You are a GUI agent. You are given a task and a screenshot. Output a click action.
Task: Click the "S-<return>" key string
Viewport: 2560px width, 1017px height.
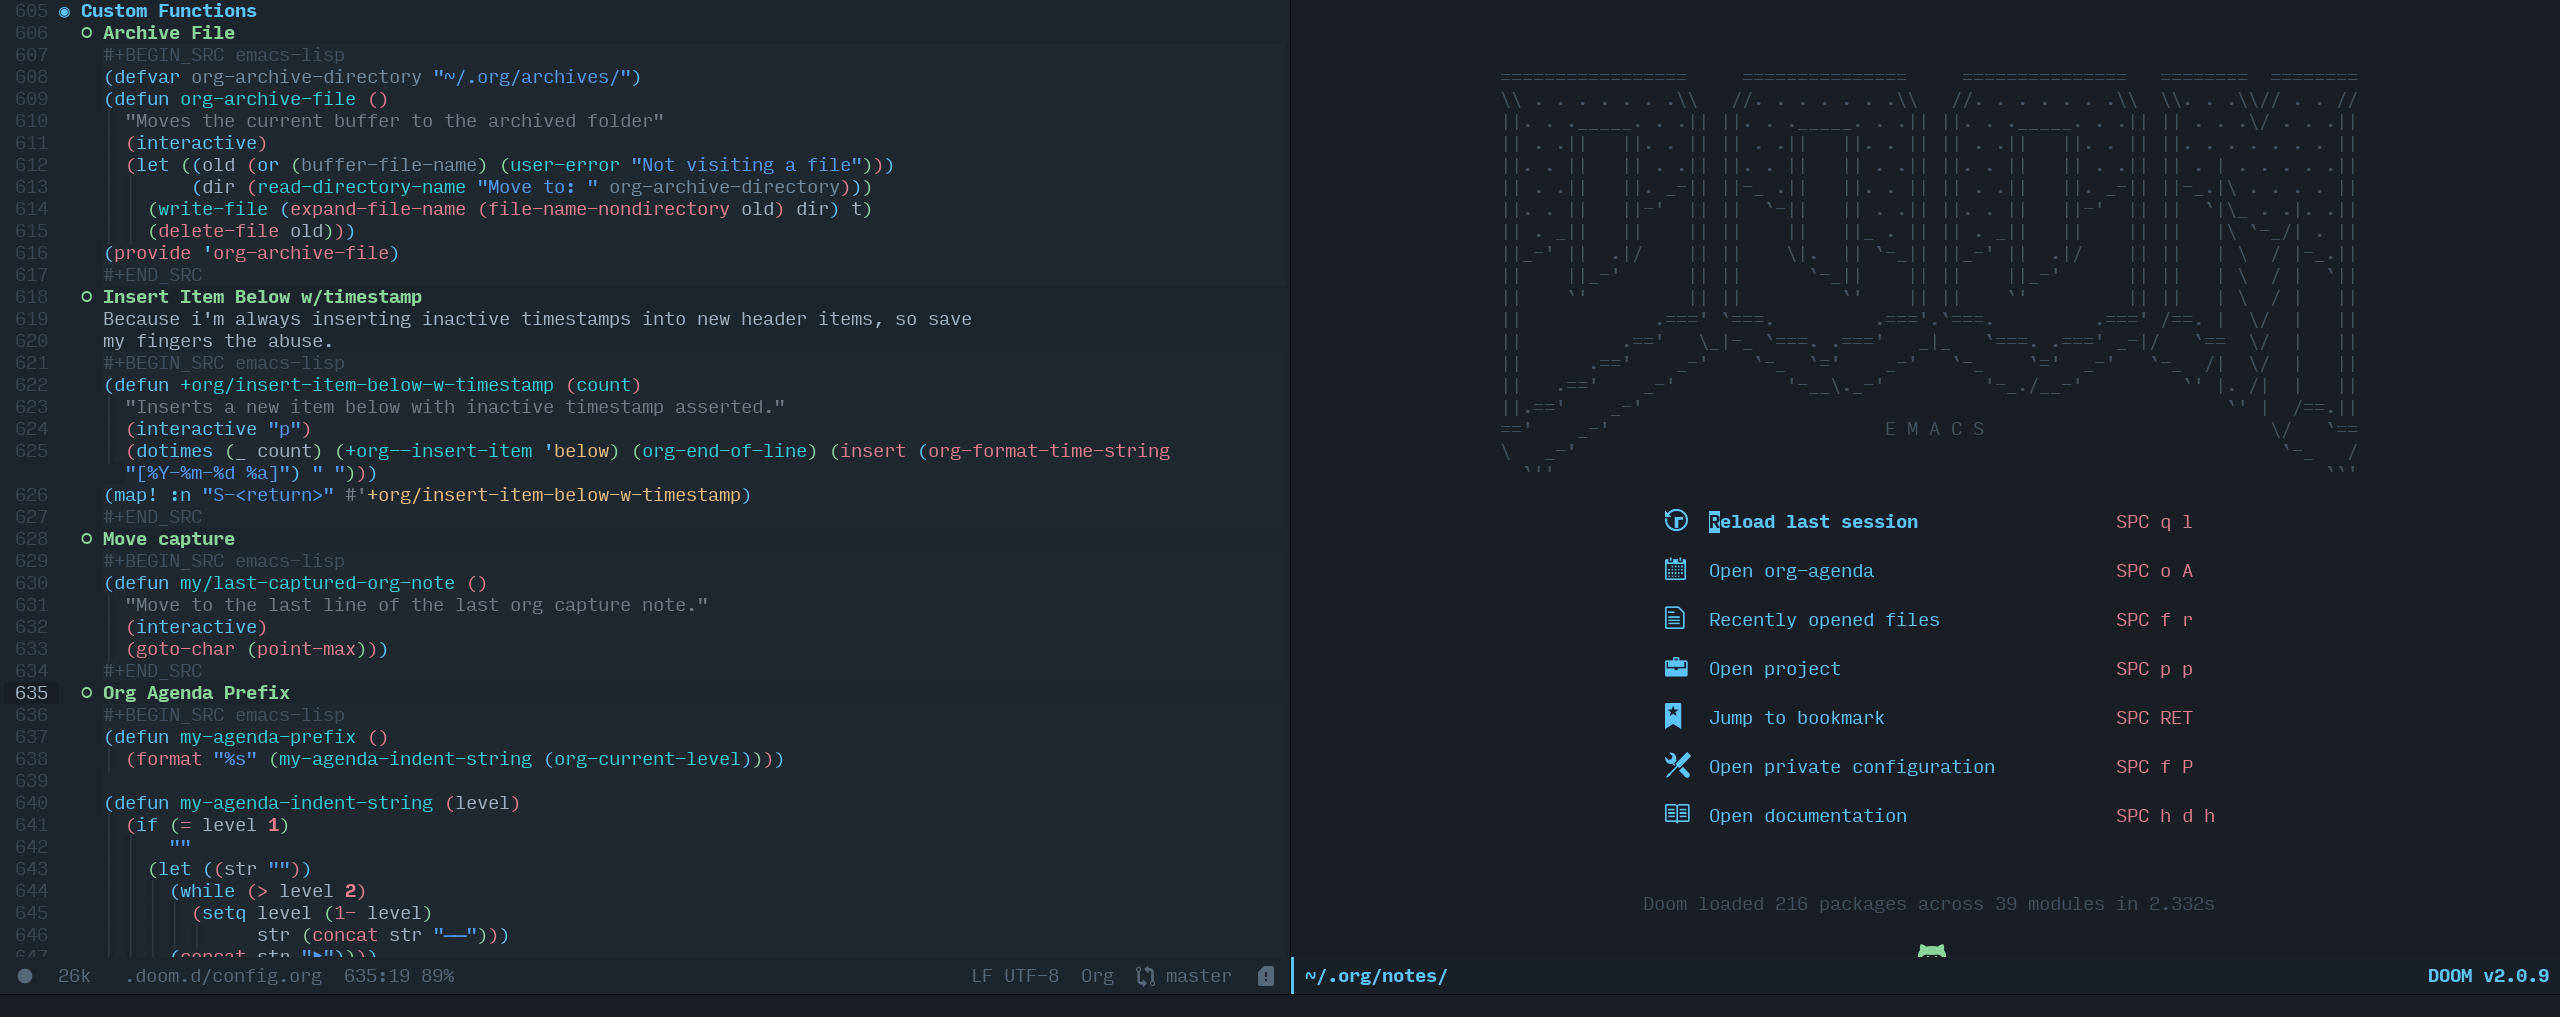coord(268,495)
